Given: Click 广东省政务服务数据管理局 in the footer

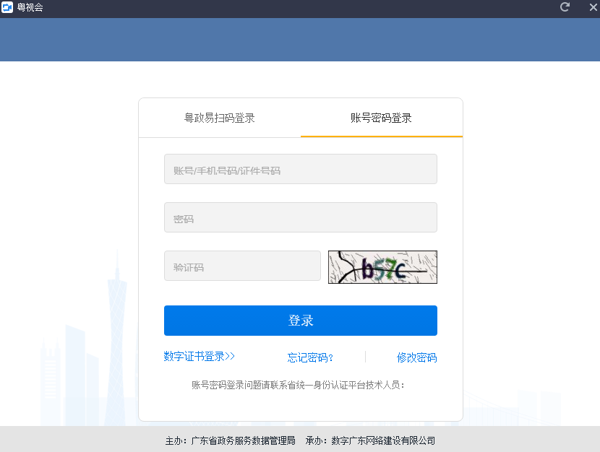Looking at the screenshot, I should click(243, 440).
